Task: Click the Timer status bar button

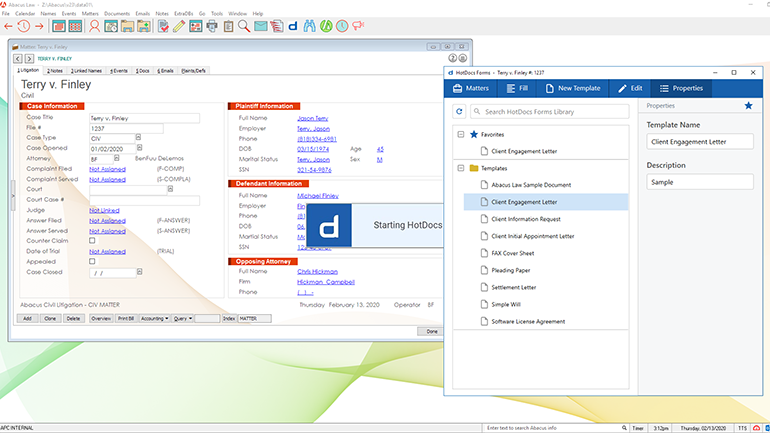Action: coord(638,428)
